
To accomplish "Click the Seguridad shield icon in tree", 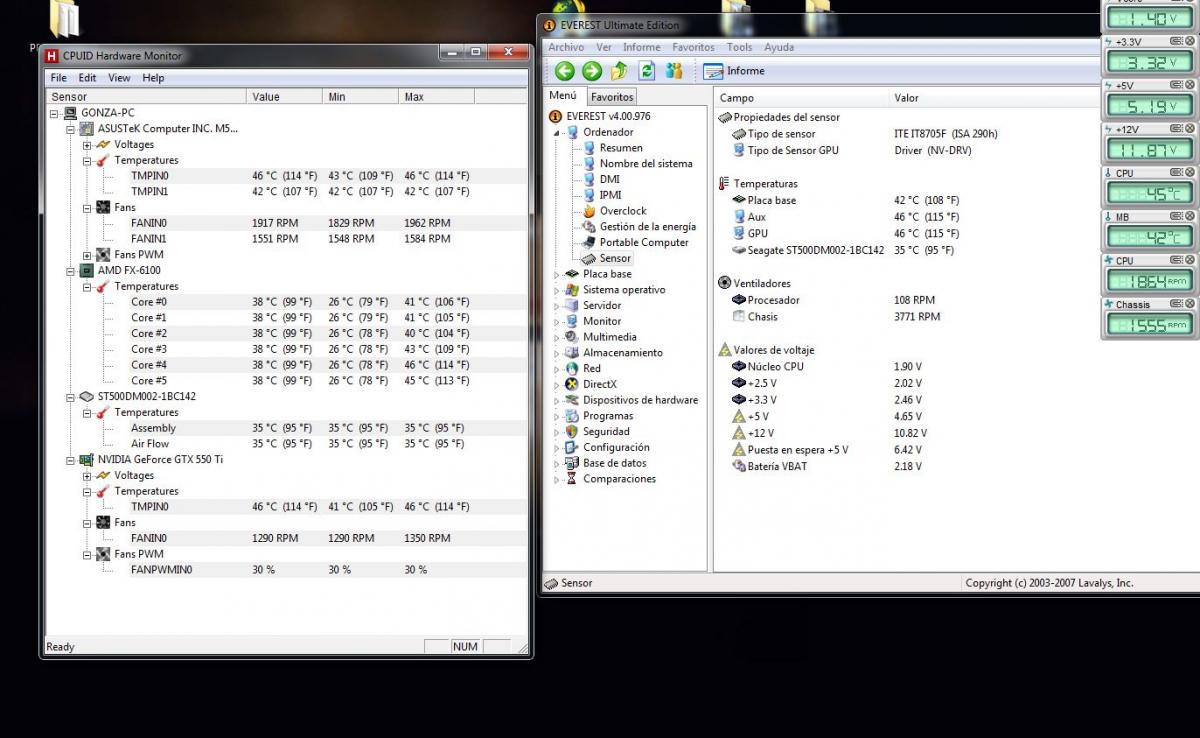I will [x=572, y=432].
